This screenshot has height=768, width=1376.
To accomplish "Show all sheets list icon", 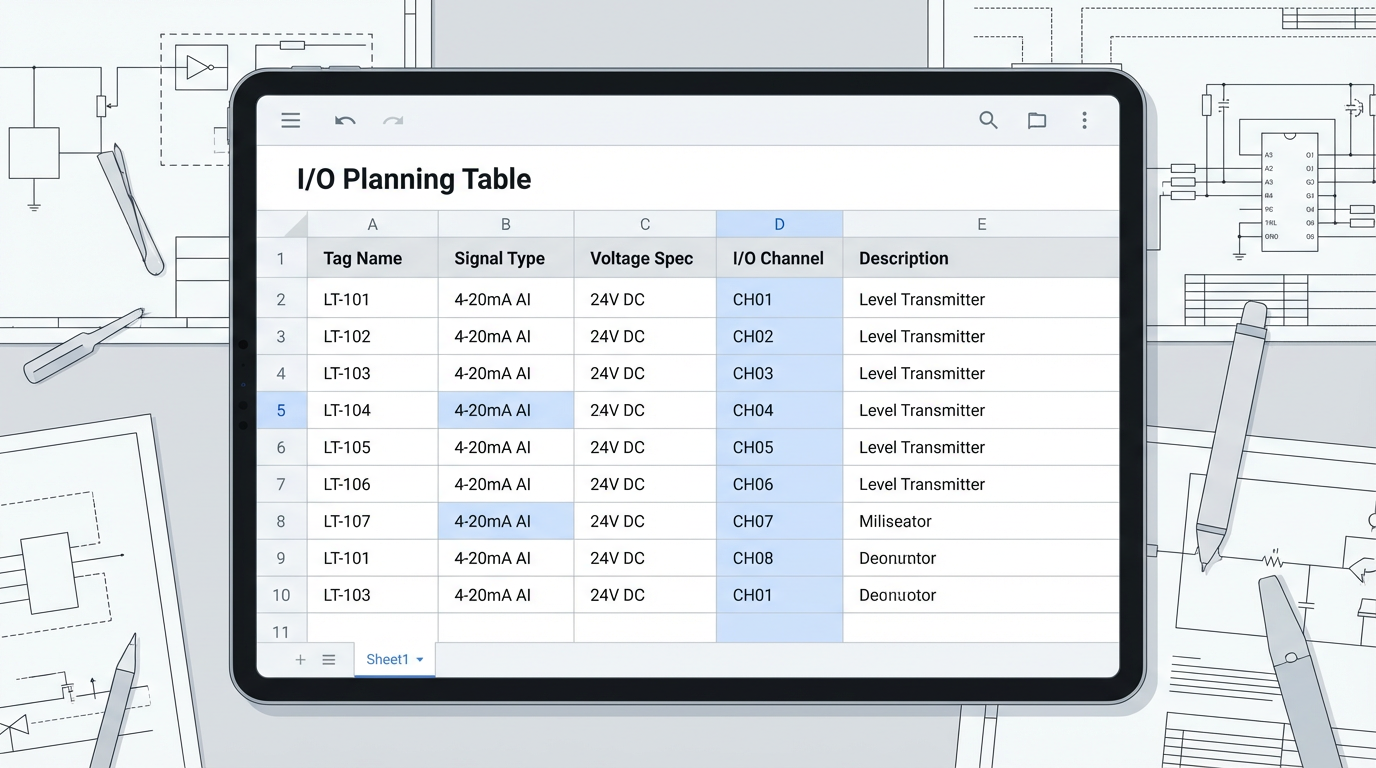I will 328,660.
